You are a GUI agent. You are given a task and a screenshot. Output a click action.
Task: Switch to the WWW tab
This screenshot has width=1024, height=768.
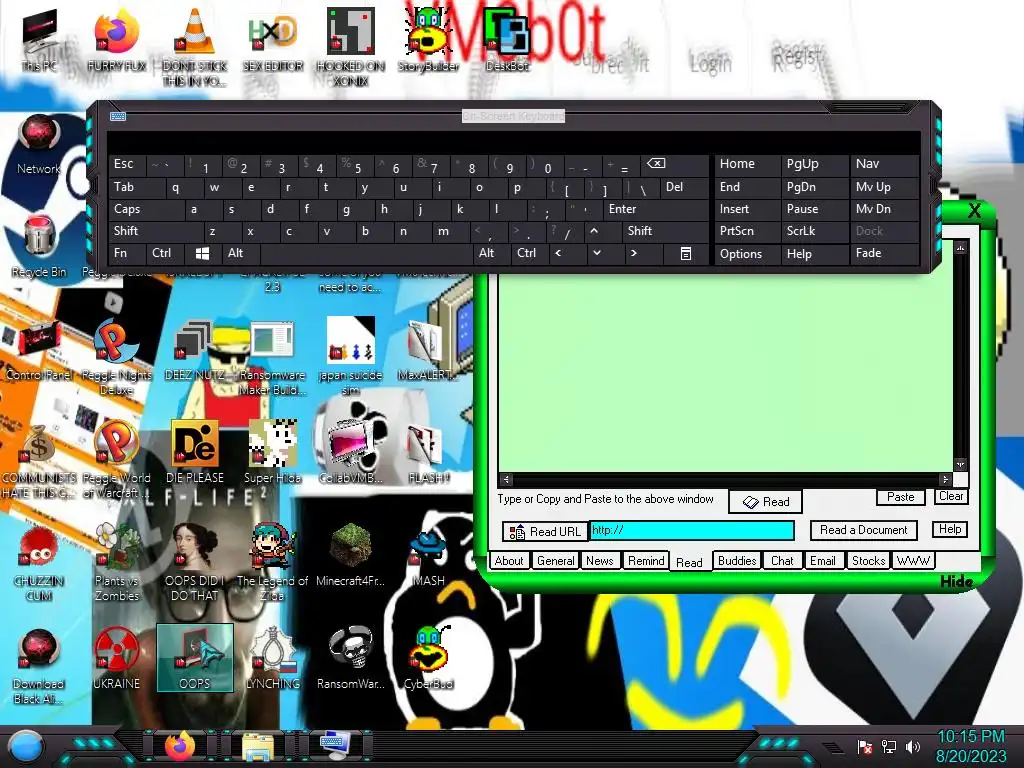[x=913, y=561]
